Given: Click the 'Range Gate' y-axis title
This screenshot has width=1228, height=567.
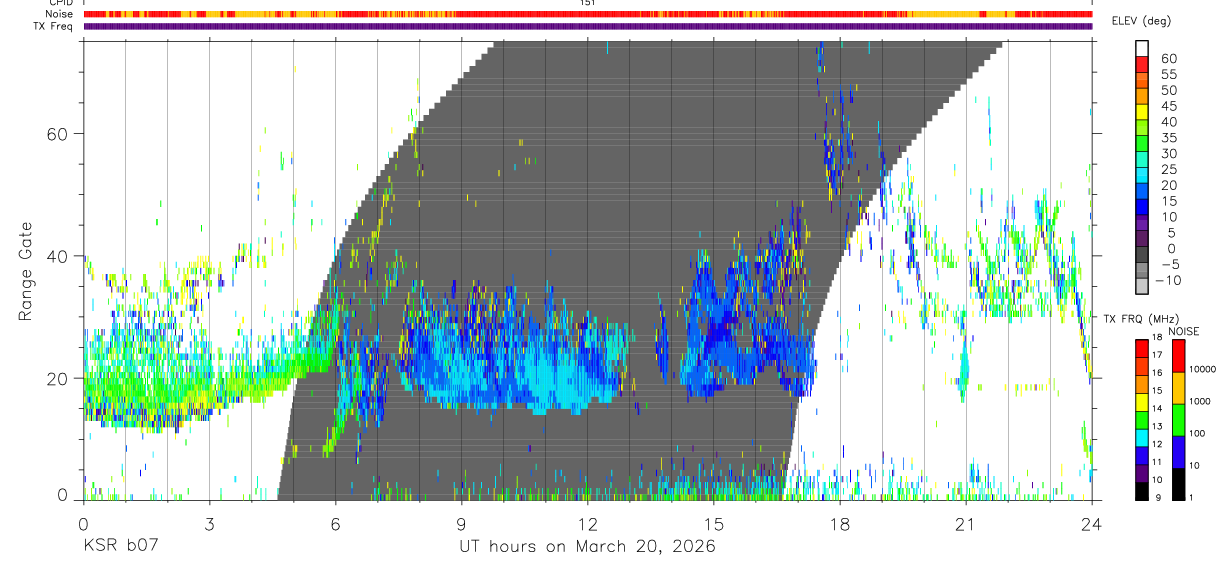Looking at the screenshot, I should [x=26, y=270].
